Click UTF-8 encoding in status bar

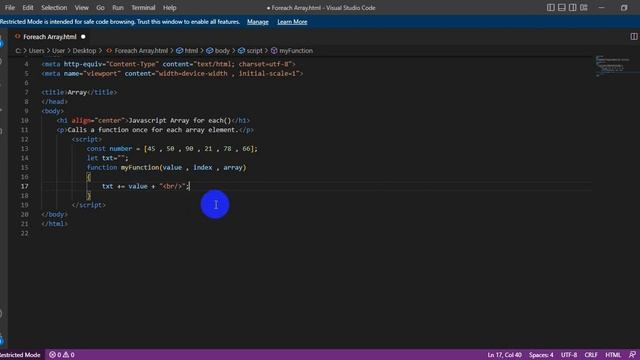pyautogui.click(x=569, y=355)
